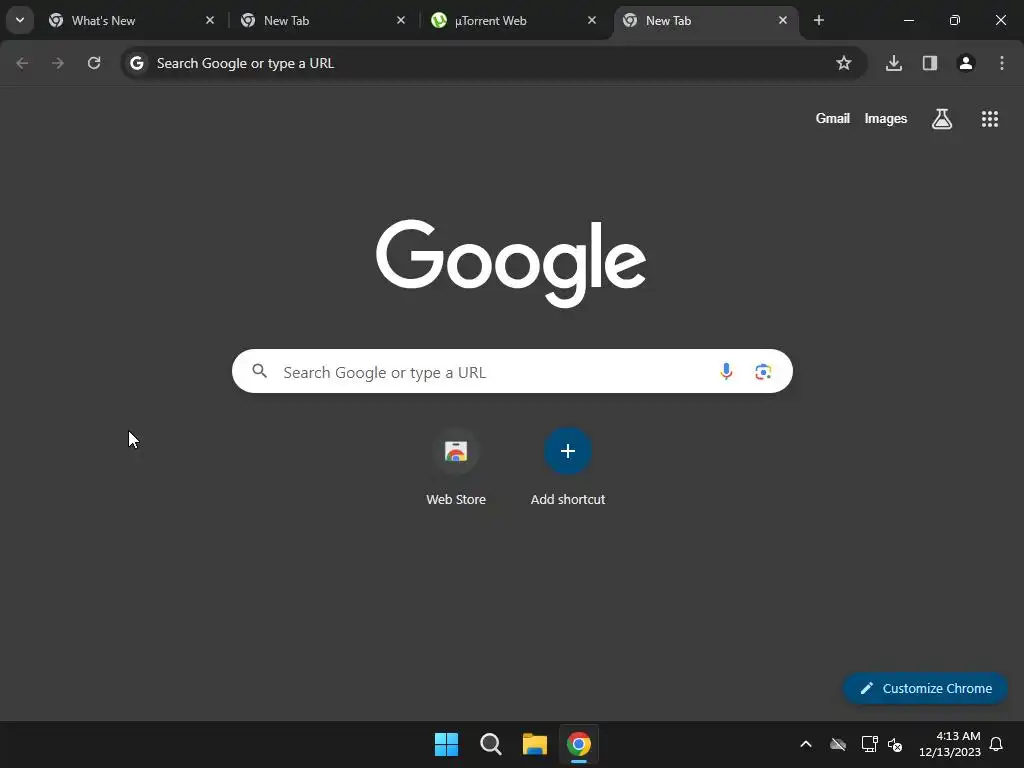
Task: Click the G icon in address bar
Action: (136, 63)
